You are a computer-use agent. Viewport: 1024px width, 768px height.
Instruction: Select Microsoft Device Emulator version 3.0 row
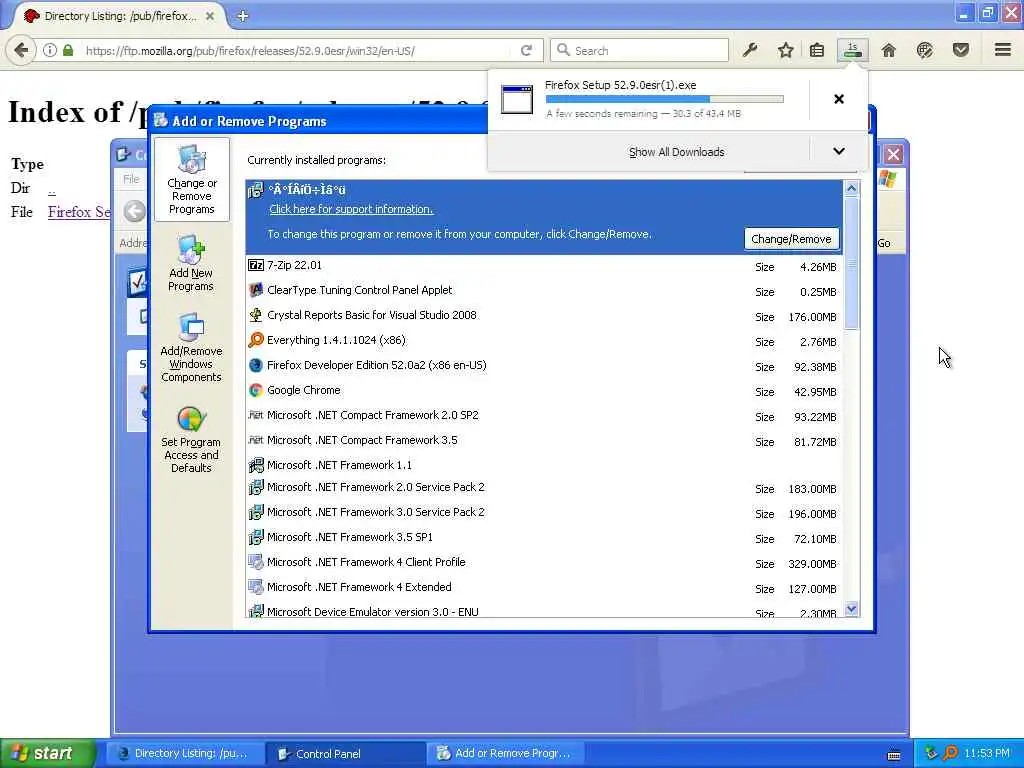(544, 610)
